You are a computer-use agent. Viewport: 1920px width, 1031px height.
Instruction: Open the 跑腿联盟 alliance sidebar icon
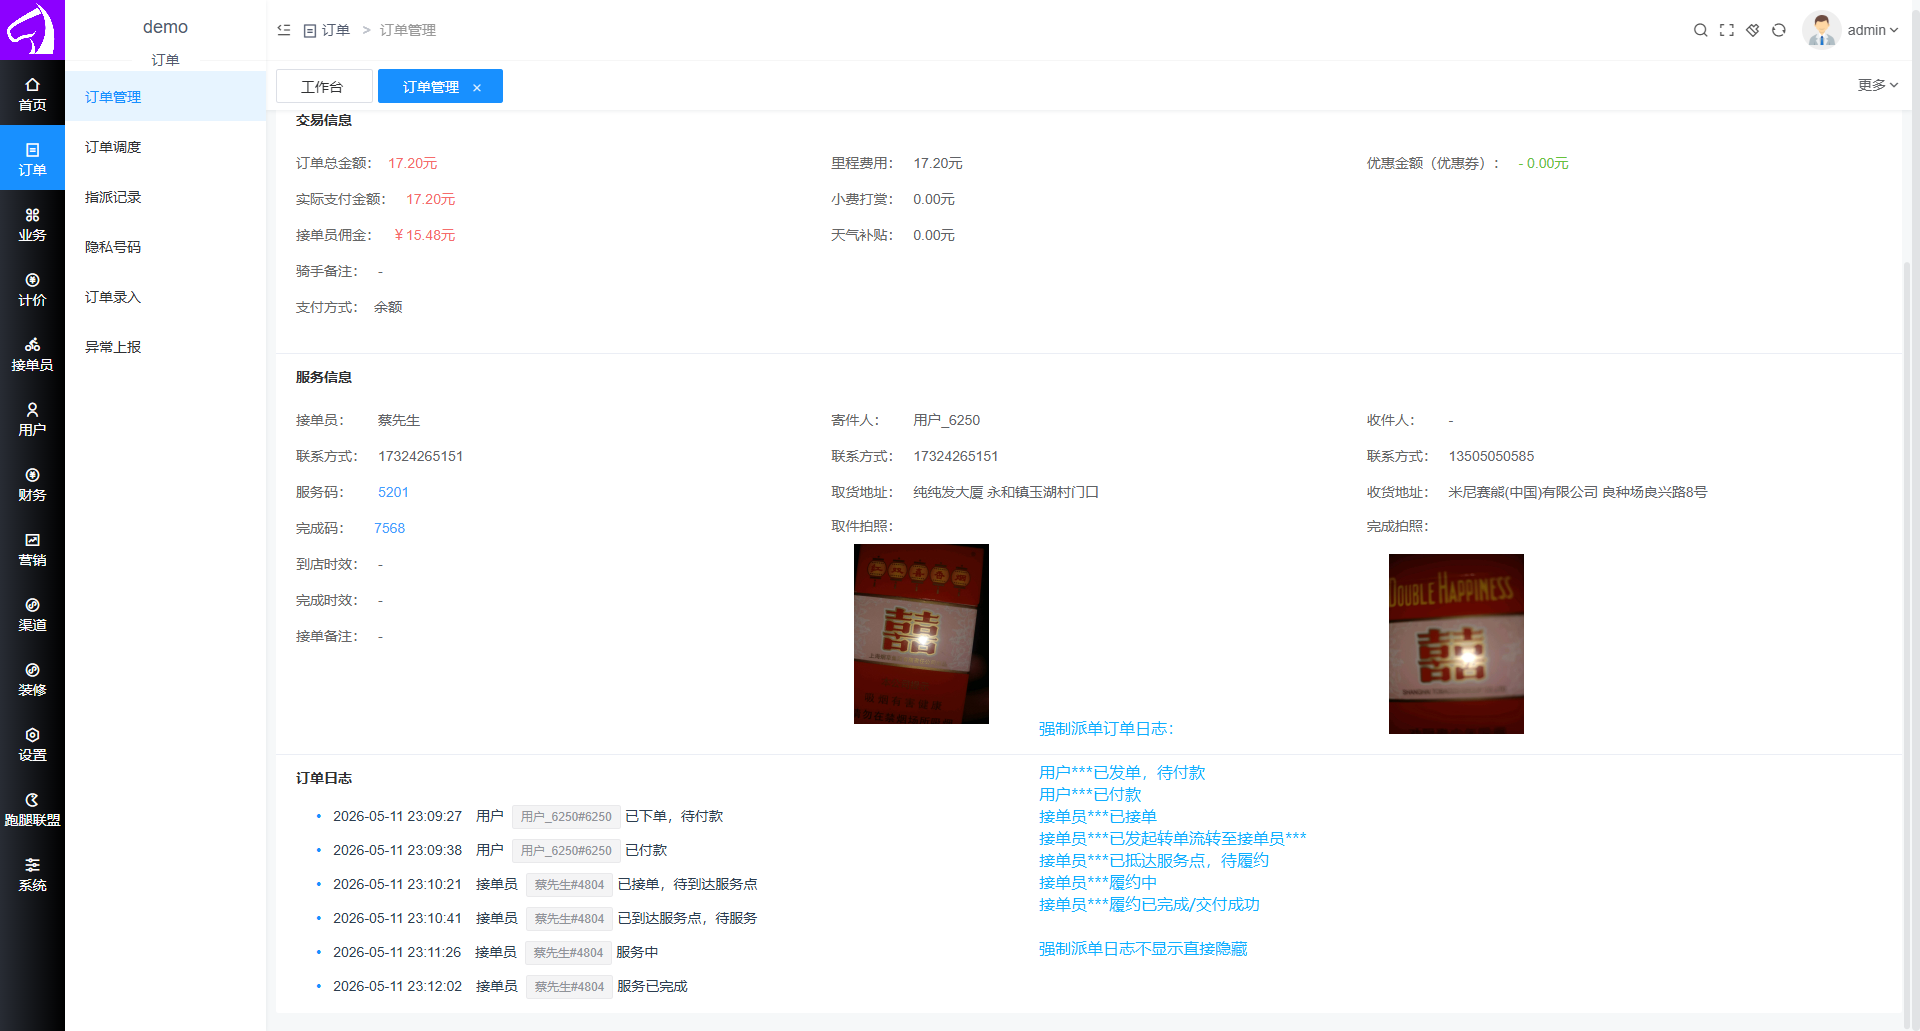tap(32, 809)
